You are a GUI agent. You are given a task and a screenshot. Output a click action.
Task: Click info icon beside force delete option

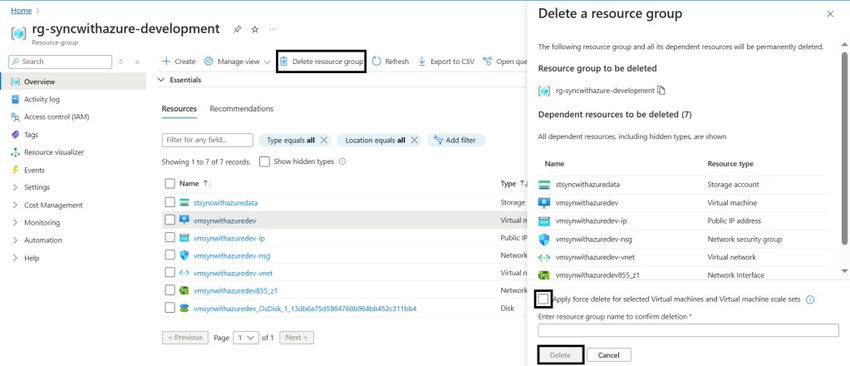810,299
